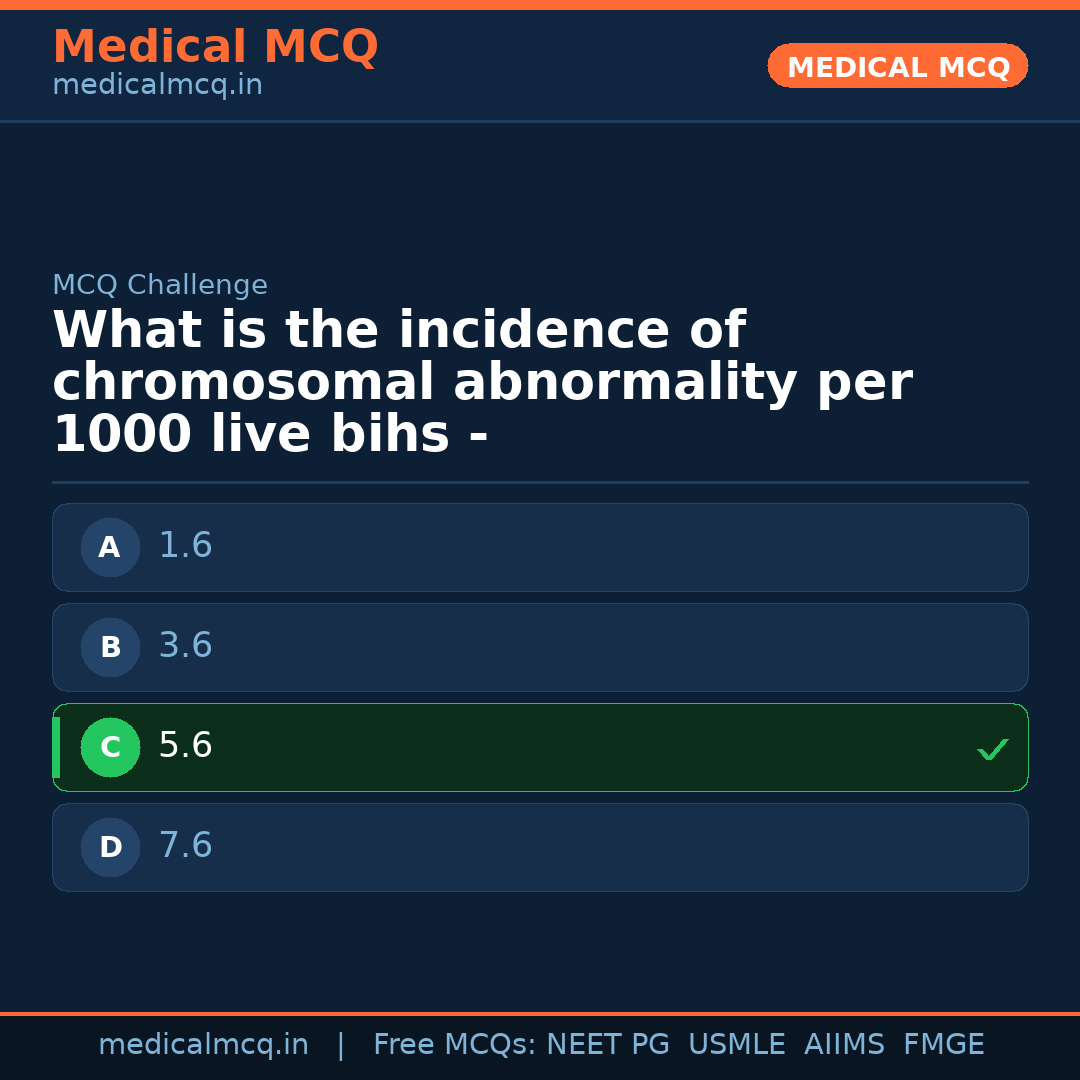Screen dimensions: 1080x1080
Task: Choose the highlighted 5.6 answer
Action: click(x=186, y=746)
